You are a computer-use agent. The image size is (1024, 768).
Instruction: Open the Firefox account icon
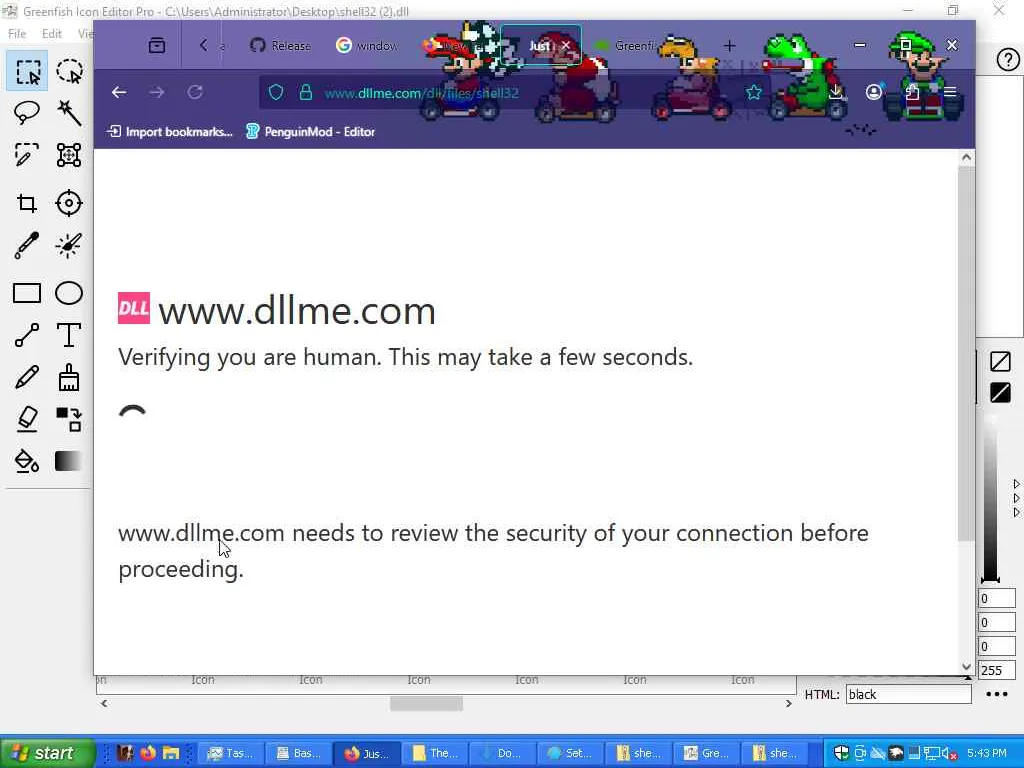(x=874, y=93)
